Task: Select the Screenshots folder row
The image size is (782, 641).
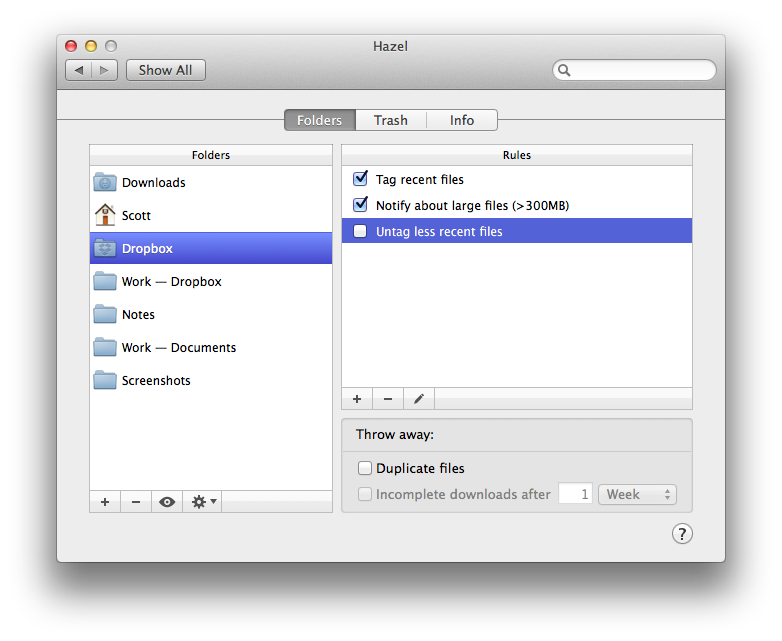Action: tap(211, 380)
